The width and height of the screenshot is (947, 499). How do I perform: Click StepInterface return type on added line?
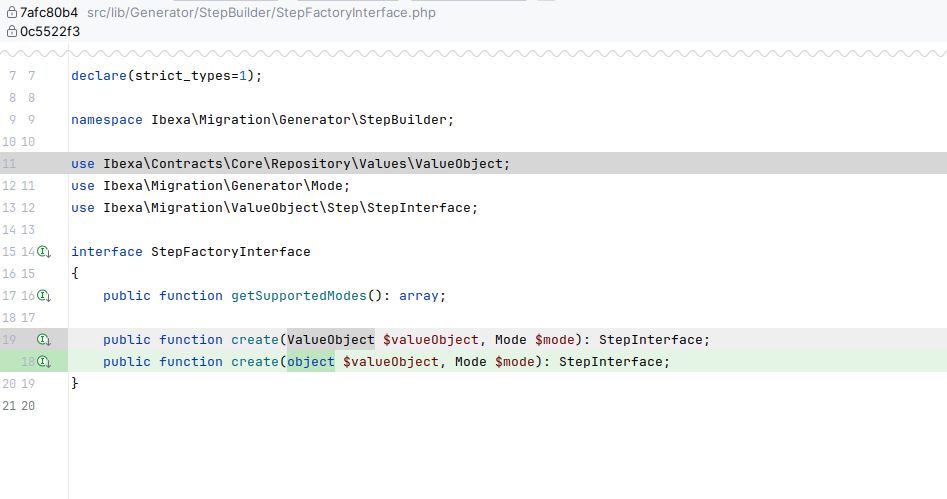click(610, 362)
